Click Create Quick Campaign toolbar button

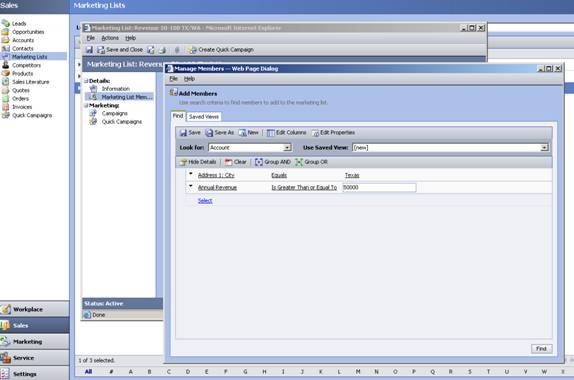click(221, 49)
